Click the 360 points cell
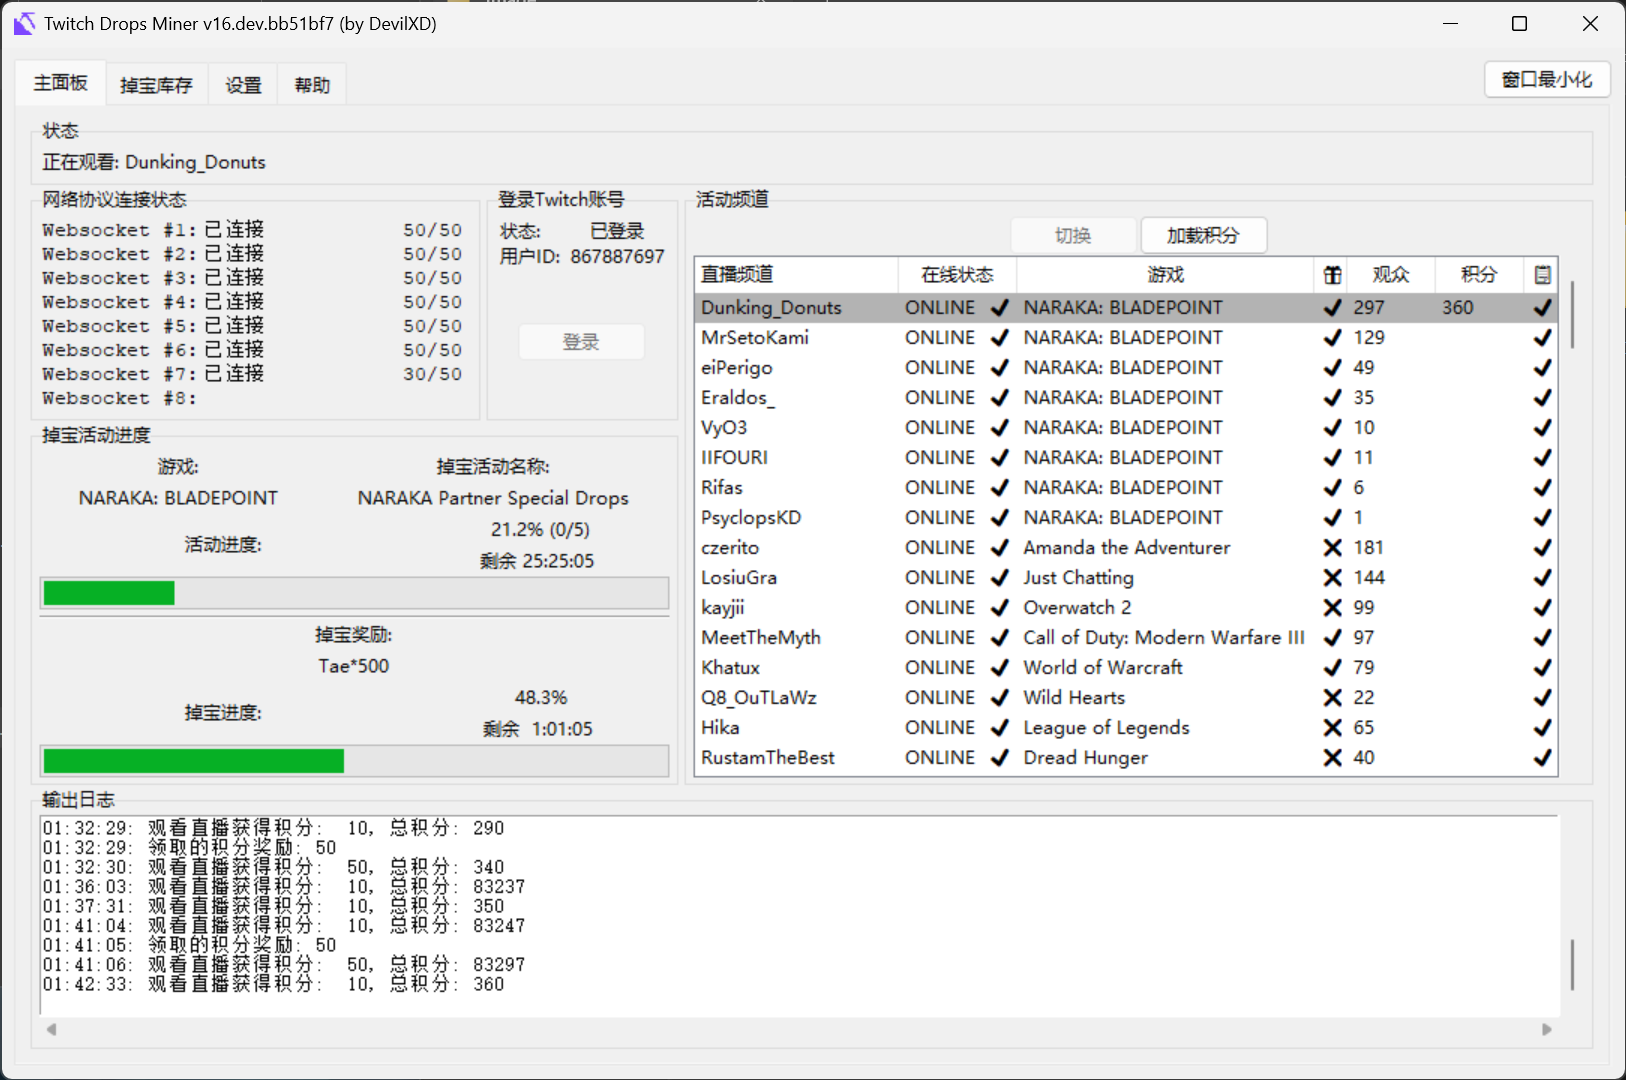 coord(1457,308)
